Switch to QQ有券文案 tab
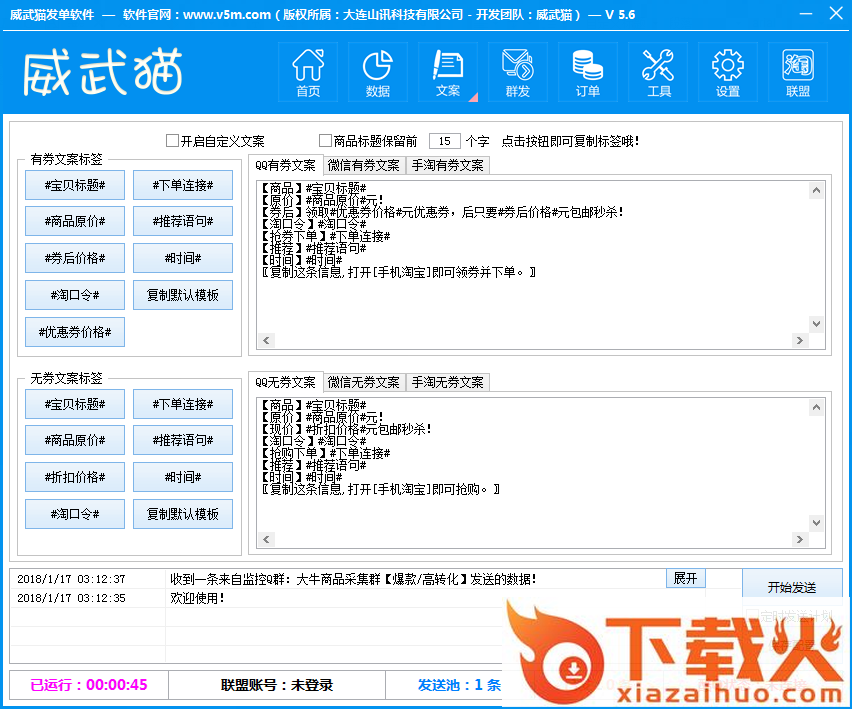This screenshot has width=852, height=709. click(285, 165)
